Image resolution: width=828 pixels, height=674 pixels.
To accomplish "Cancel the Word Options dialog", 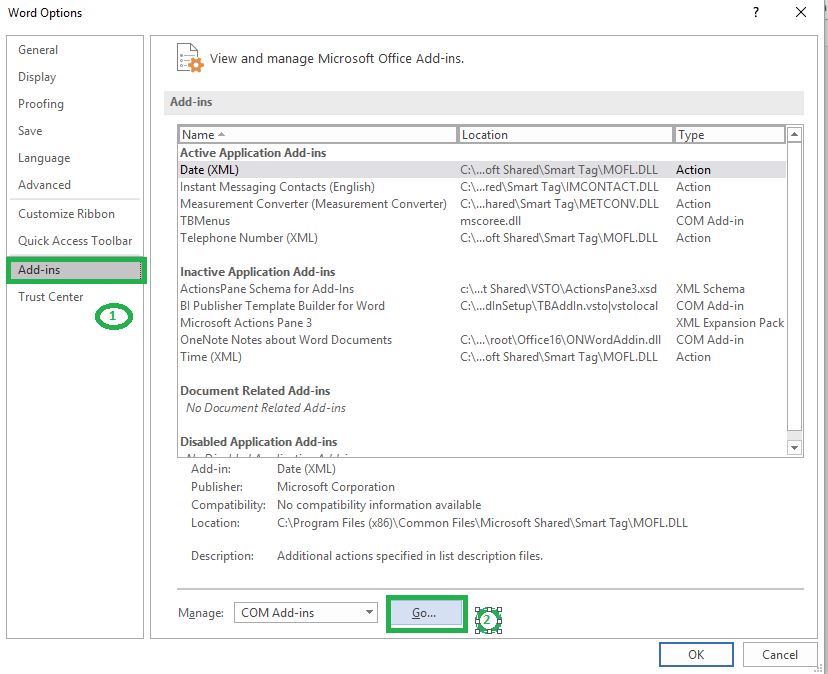I will pyautogui.click(x=779, y=655).
